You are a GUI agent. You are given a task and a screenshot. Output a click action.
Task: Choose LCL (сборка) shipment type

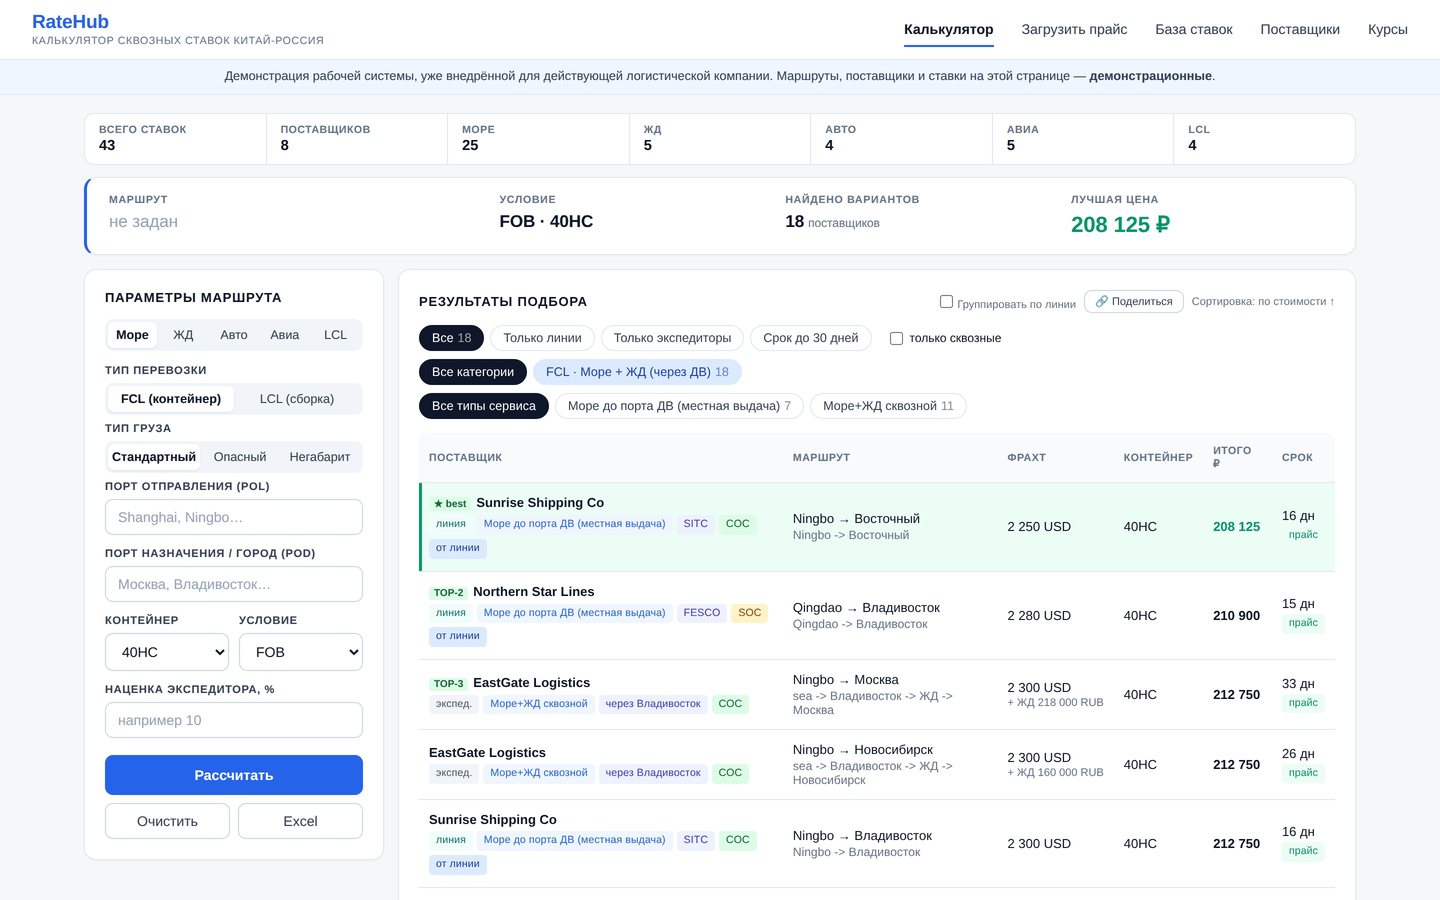pos(297,399)
